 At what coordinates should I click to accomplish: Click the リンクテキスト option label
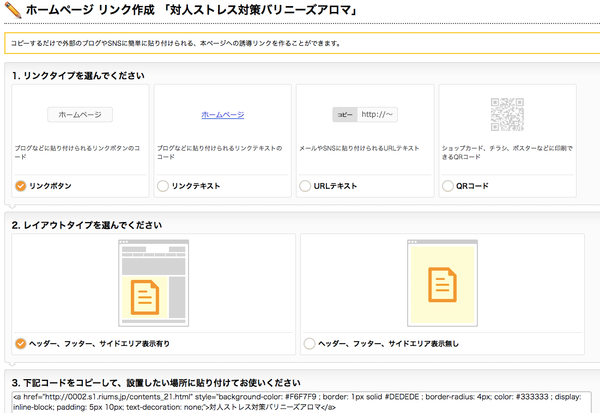tap(196, 186)
